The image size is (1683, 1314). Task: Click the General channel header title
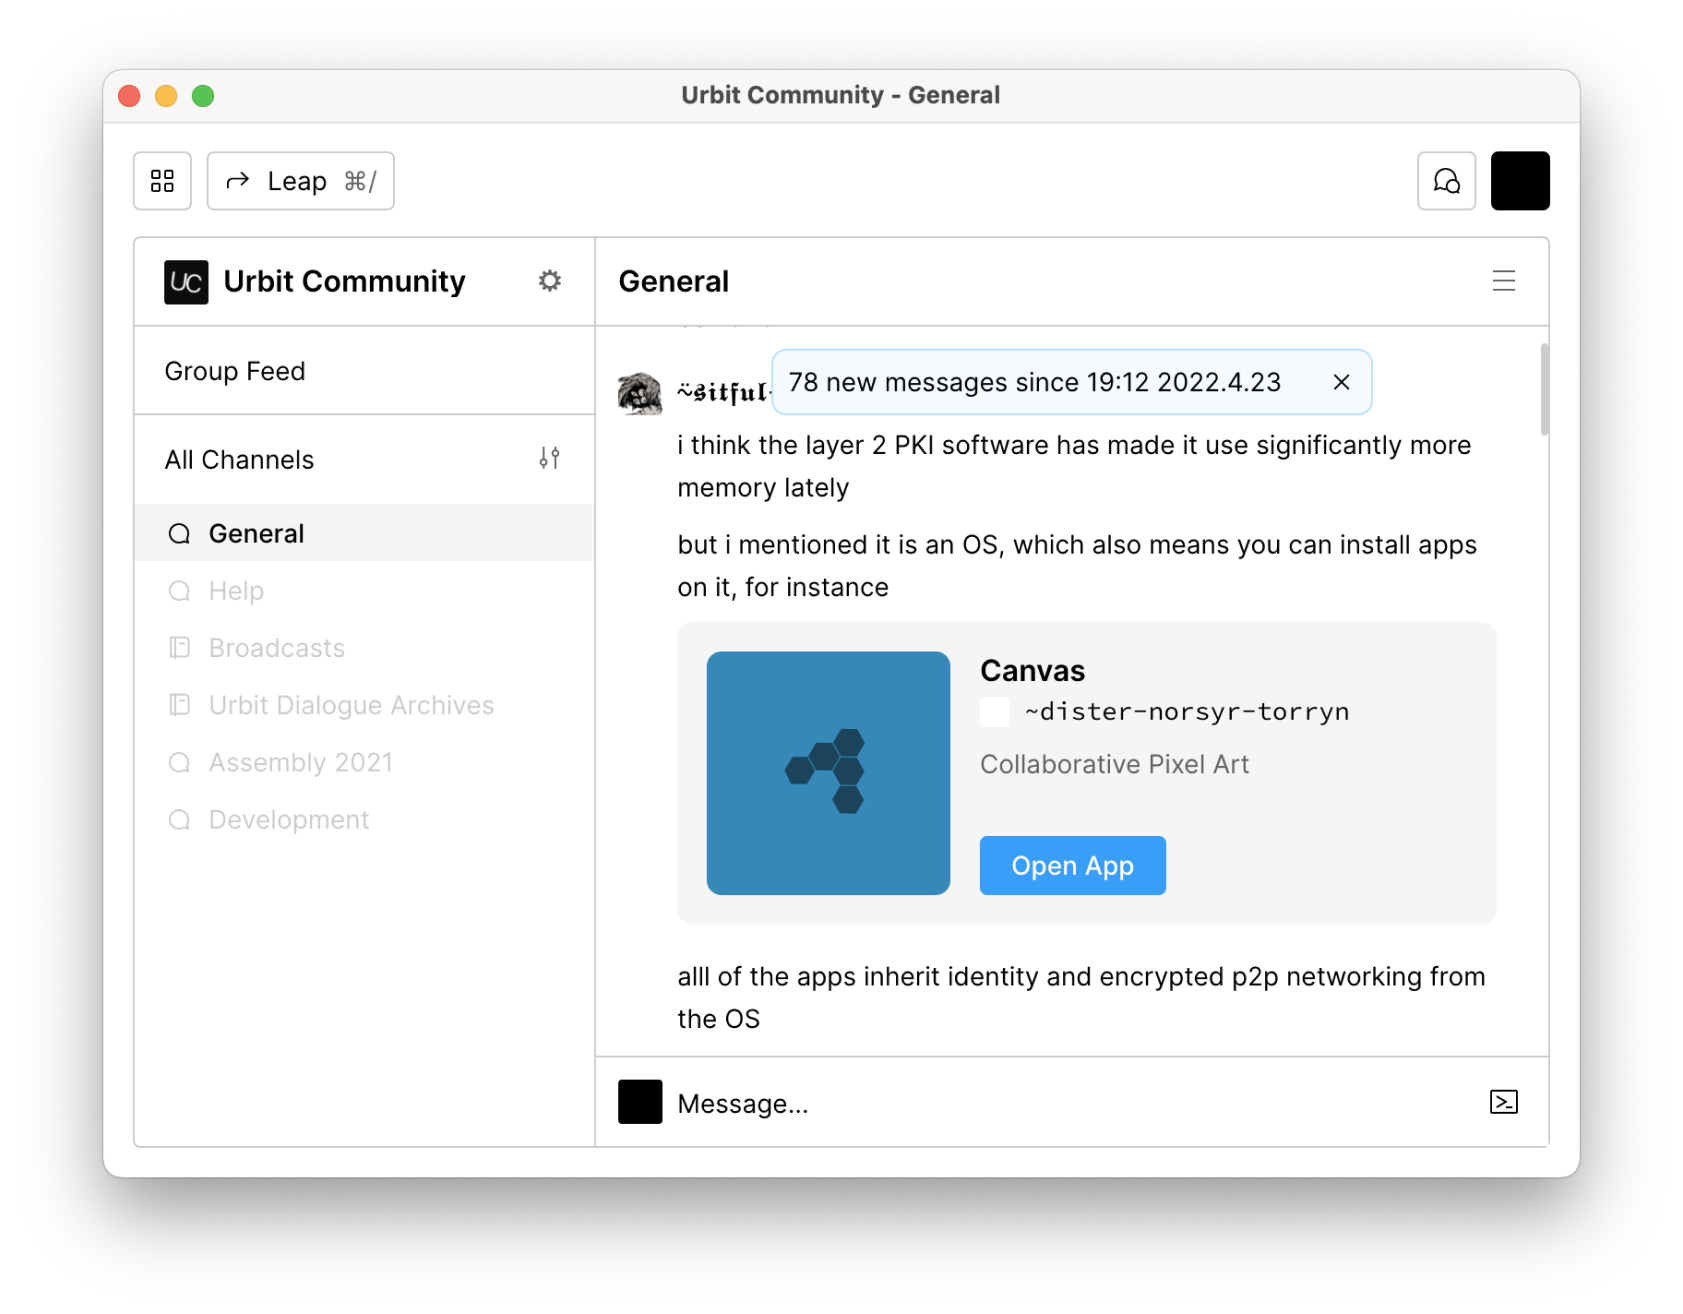tap(673, 281)
